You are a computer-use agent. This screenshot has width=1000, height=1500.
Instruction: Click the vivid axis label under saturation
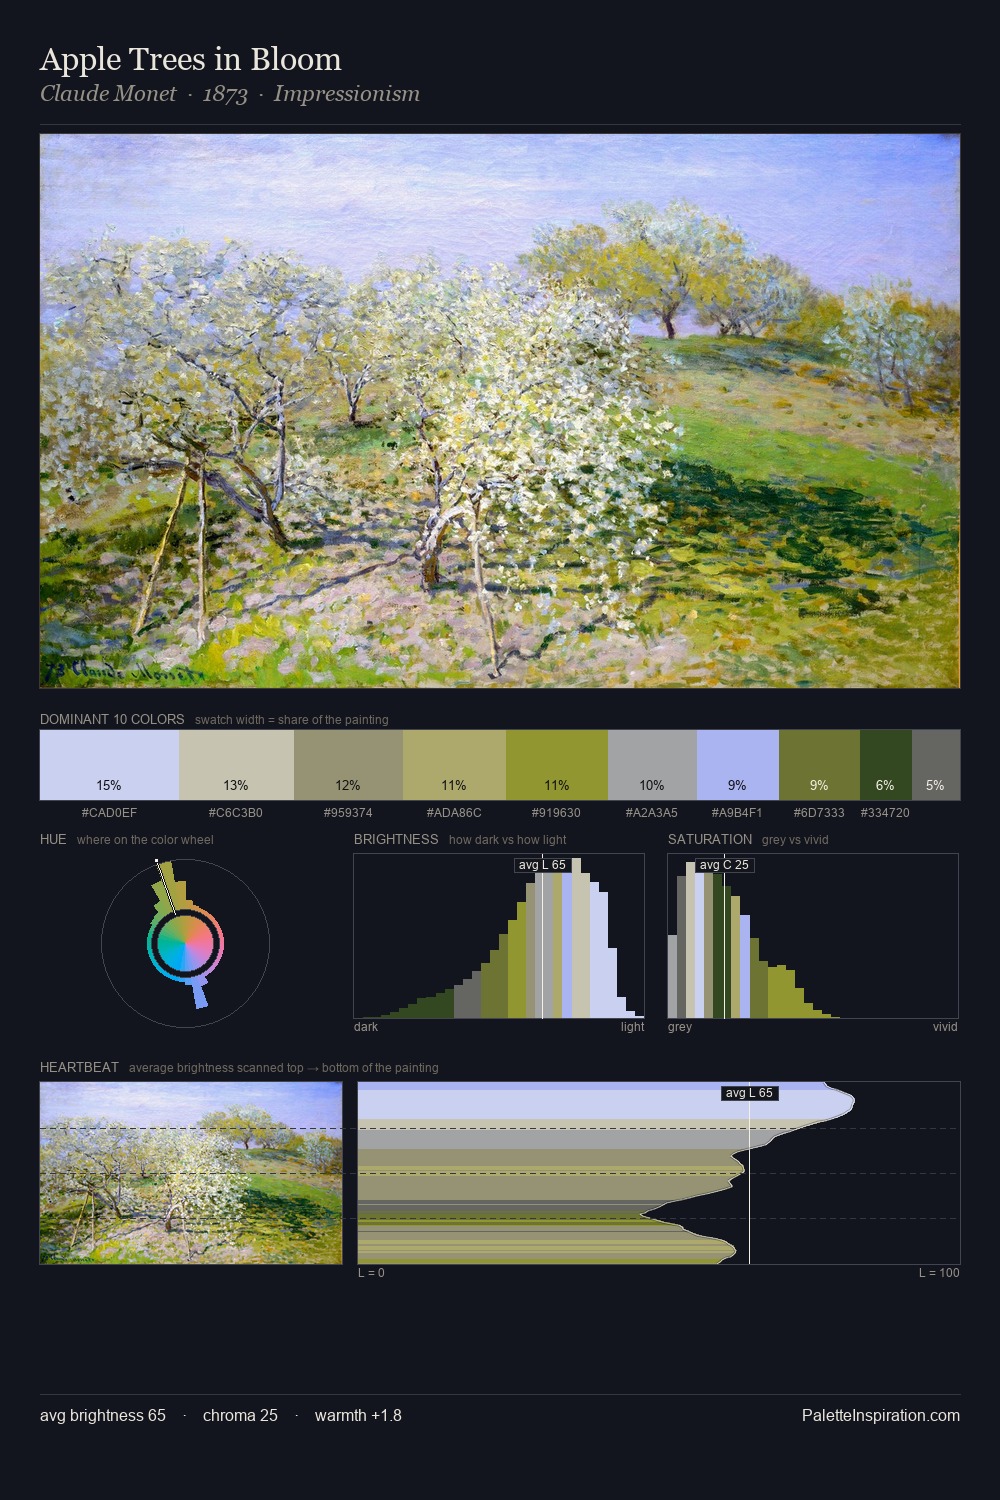[945, 1027]
